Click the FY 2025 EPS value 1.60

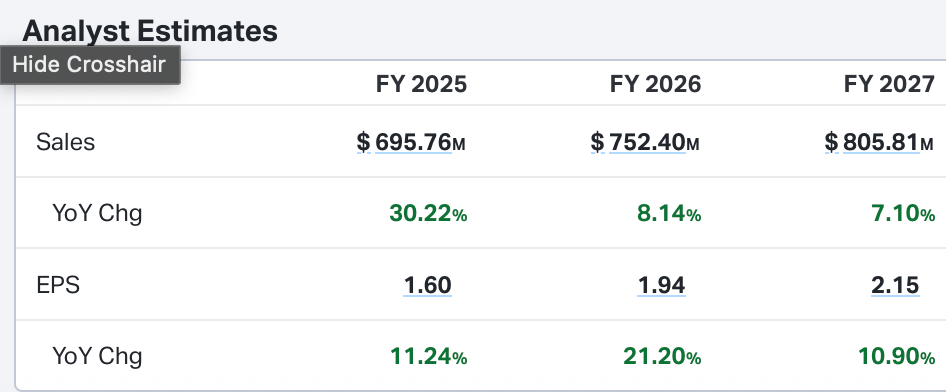(428, 285)
